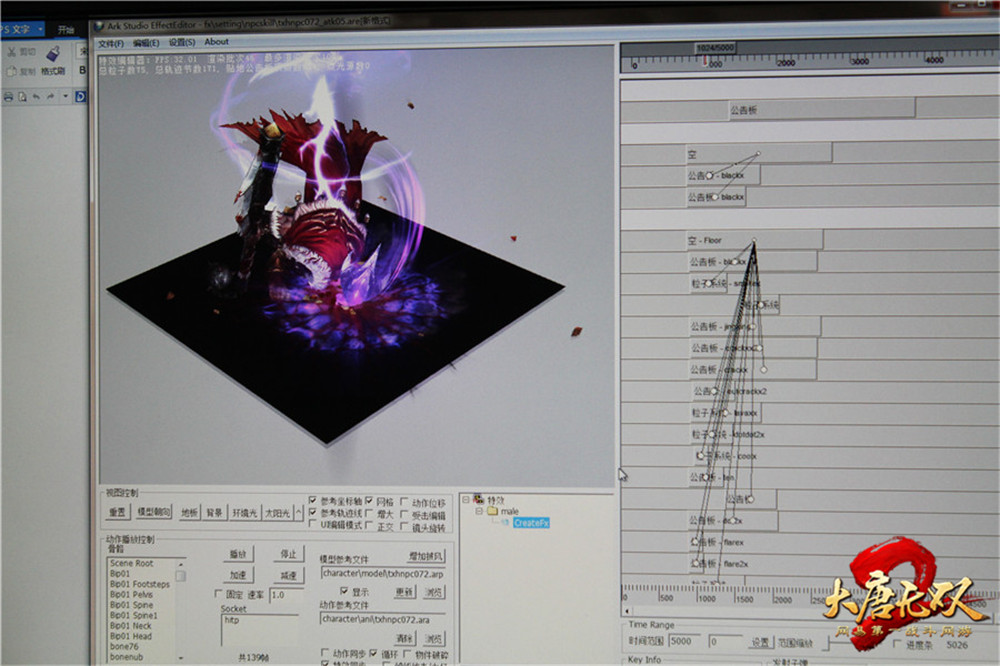Image resolution: width=1000 pixels, height=666 pixels.
Task: Click the 播放 play button
Action: [x=239, y=554]
